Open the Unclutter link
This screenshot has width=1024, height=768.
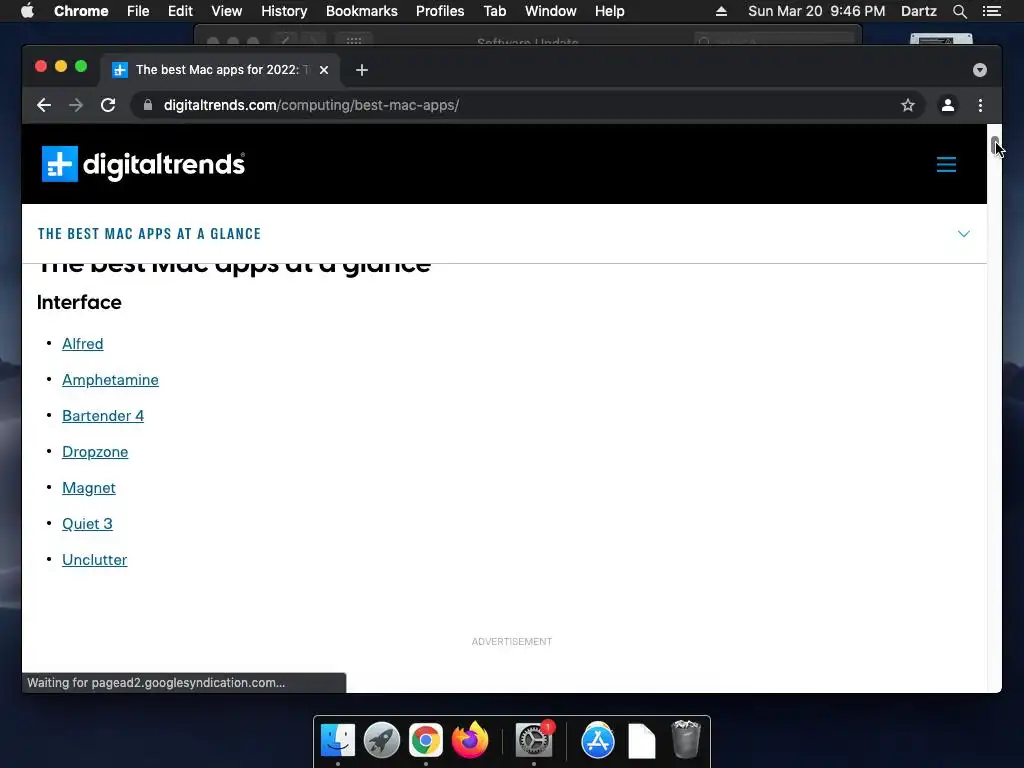pyautogui.click(x=95, y=559)
